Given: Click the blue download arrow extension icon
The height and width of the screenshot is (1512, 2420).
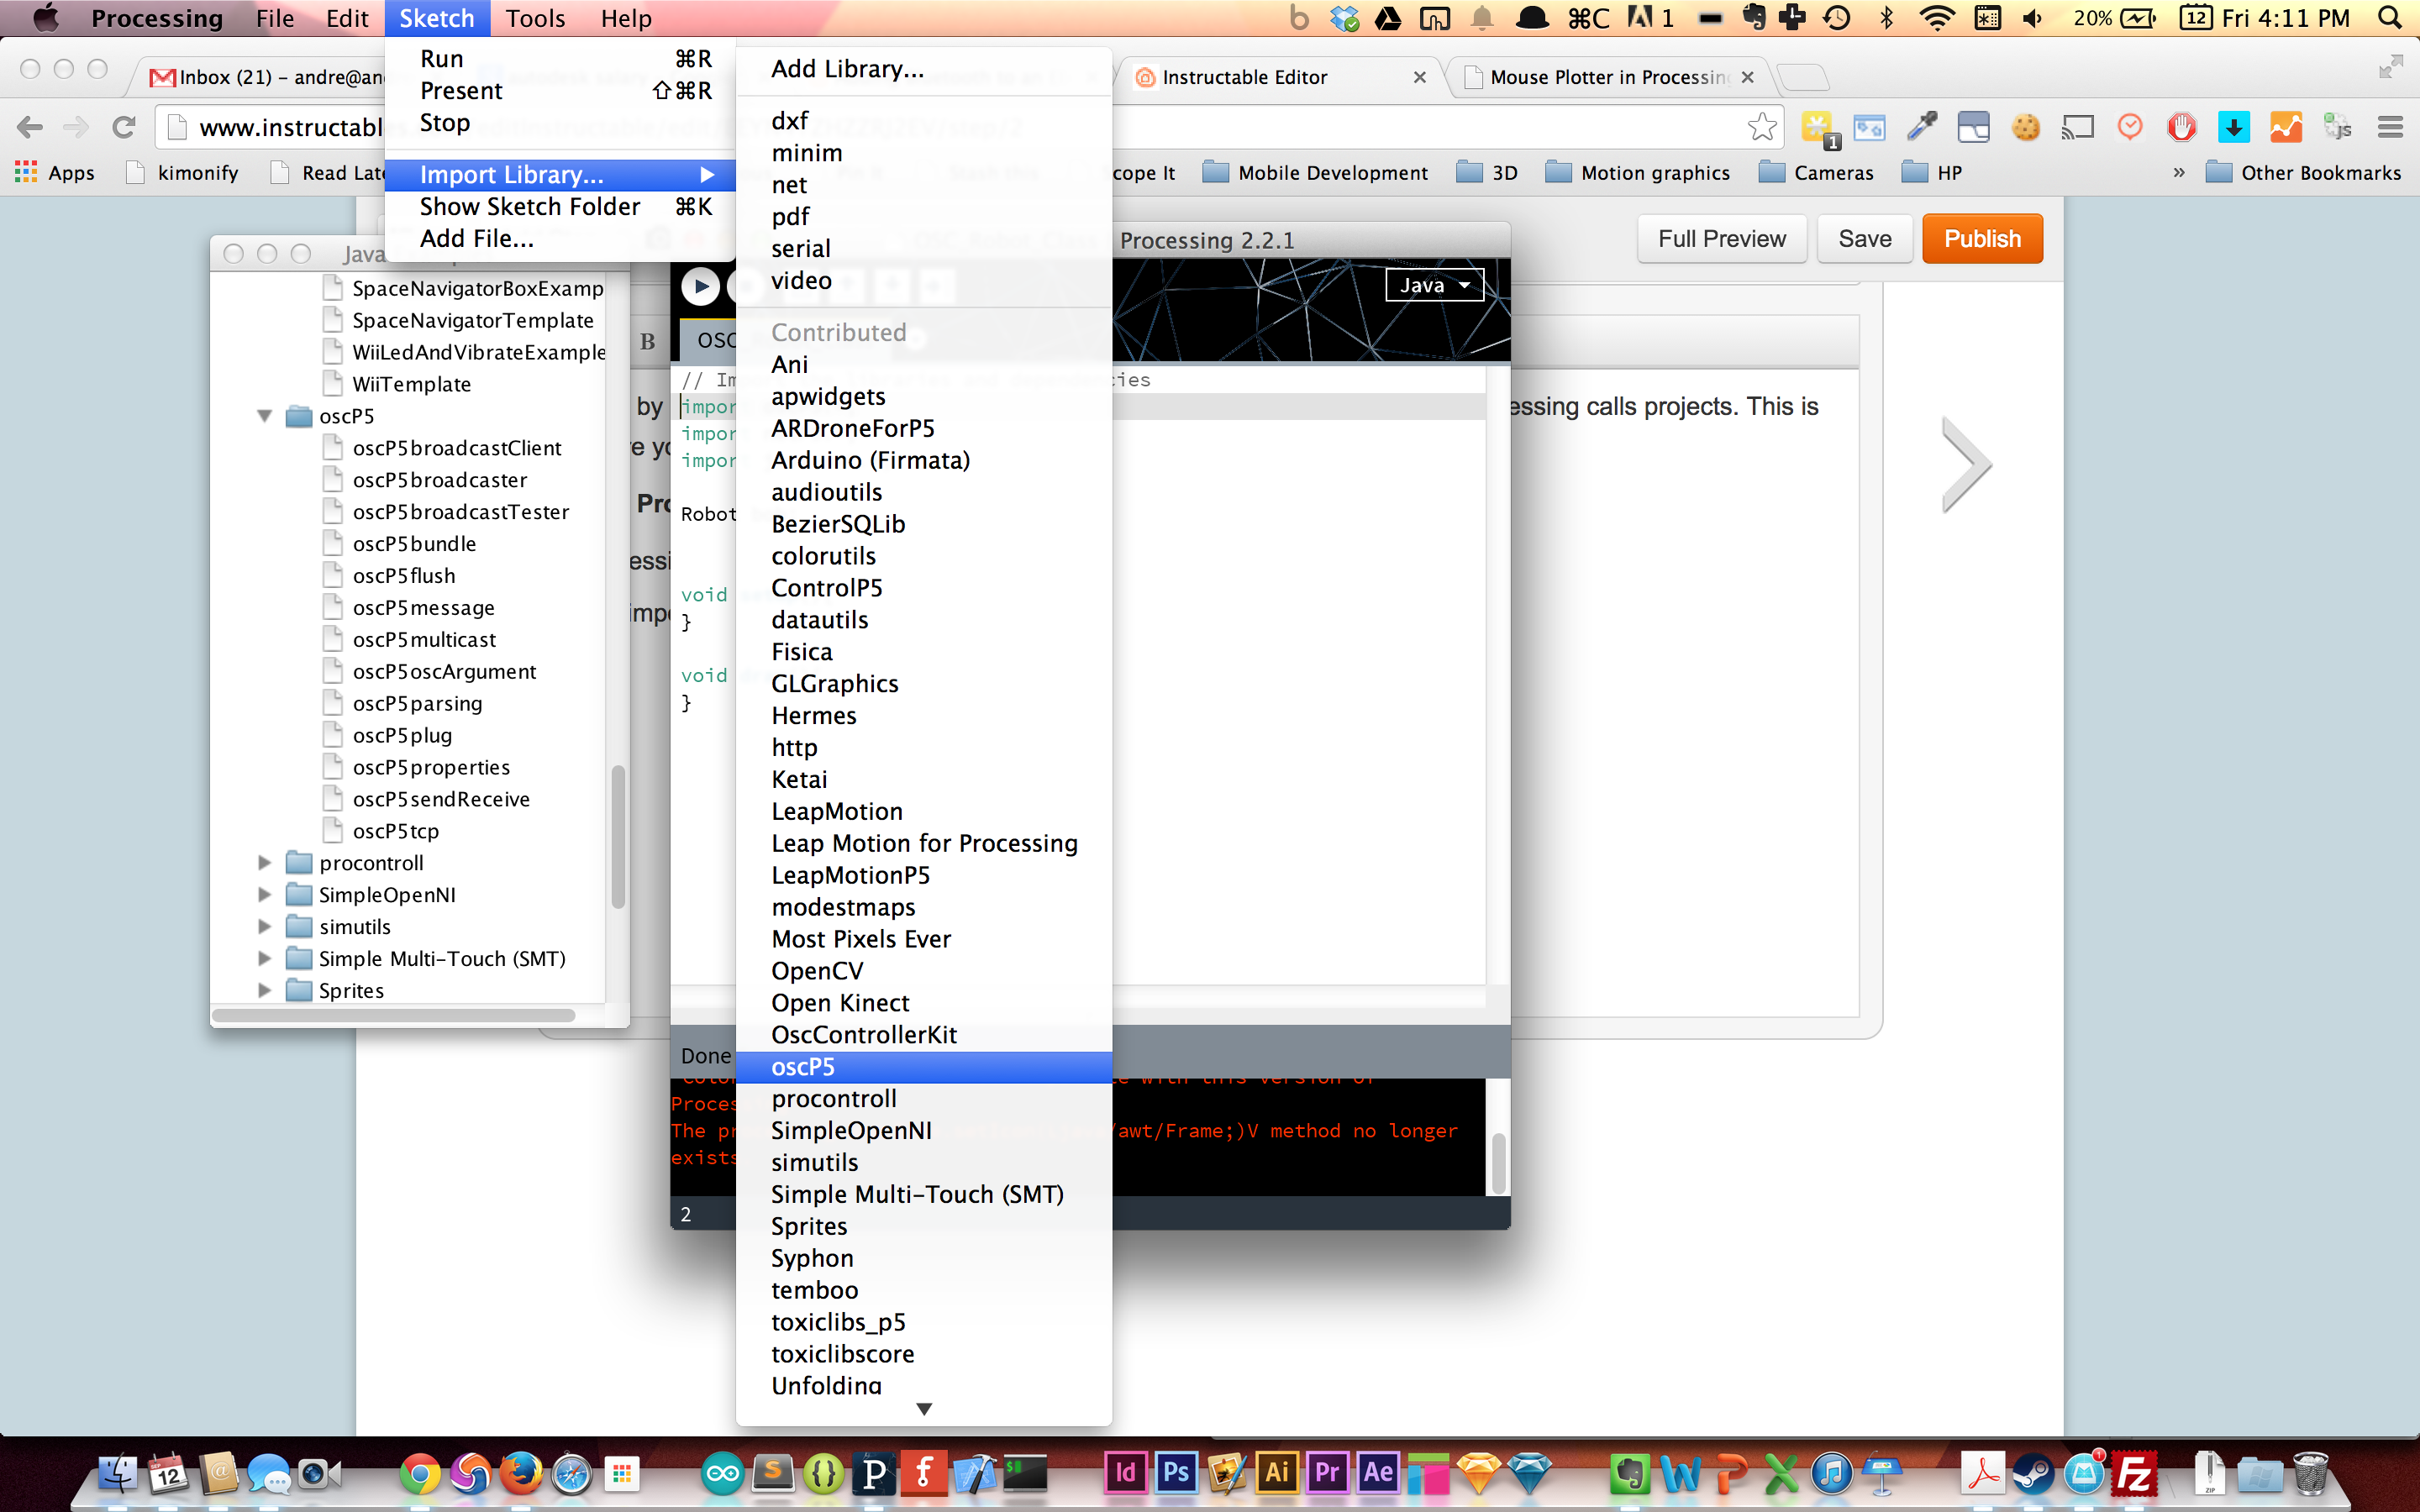Looking at the screenshot, I should coord(2234,127).
